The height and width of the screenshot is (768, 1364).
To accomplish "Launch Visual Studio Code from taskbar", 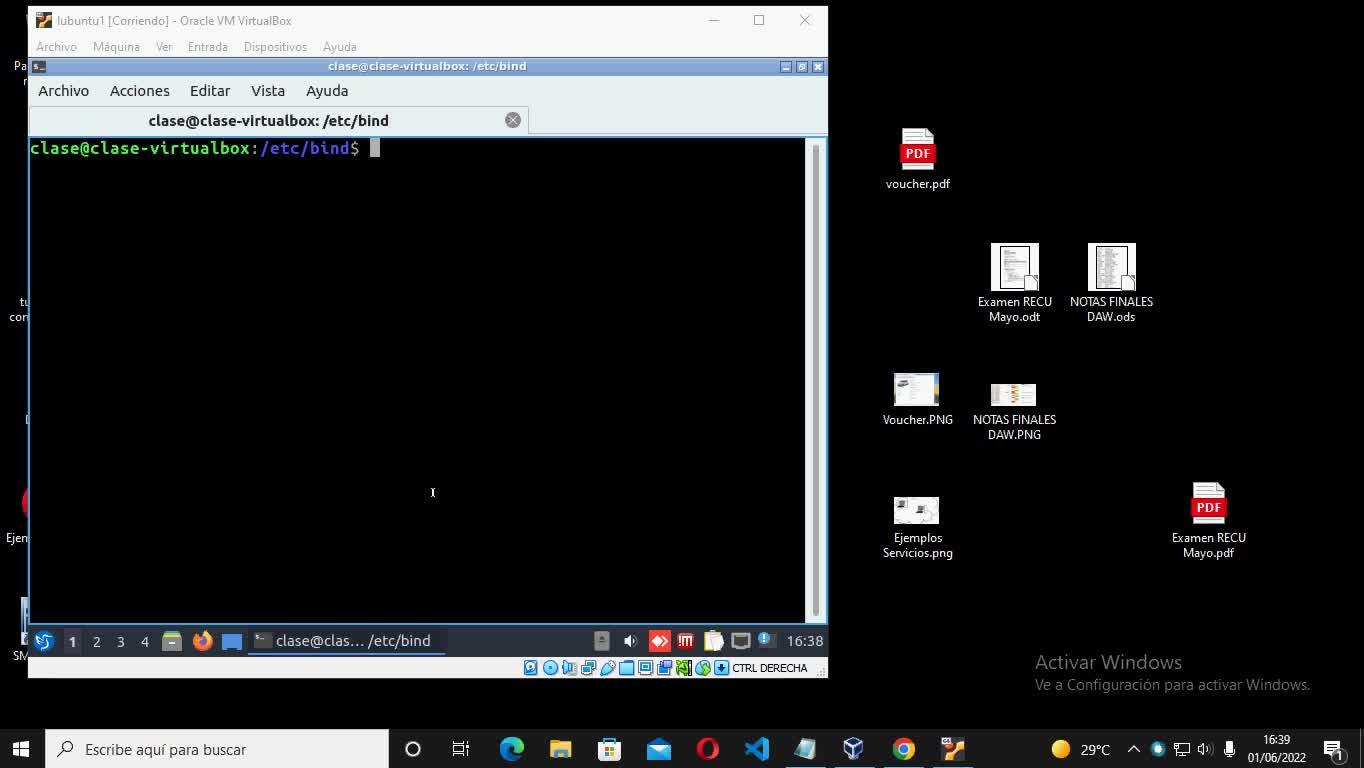I will [x=757, y=749].
